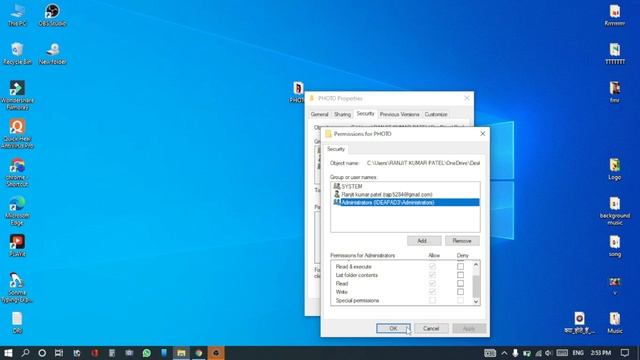Select the song desktop folder

coord(615,246)
